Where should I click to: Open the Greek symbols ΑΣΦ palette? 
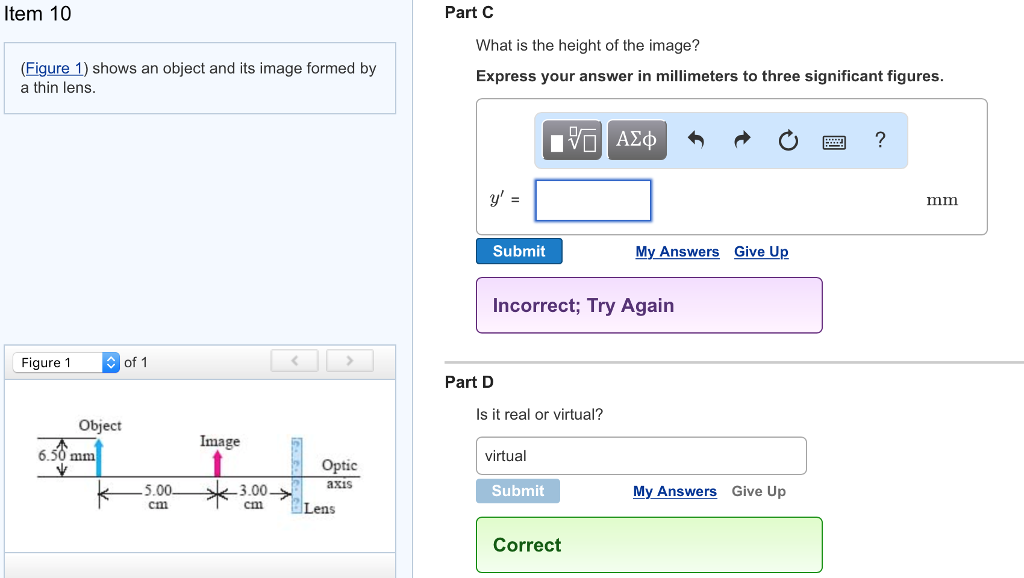636,140
